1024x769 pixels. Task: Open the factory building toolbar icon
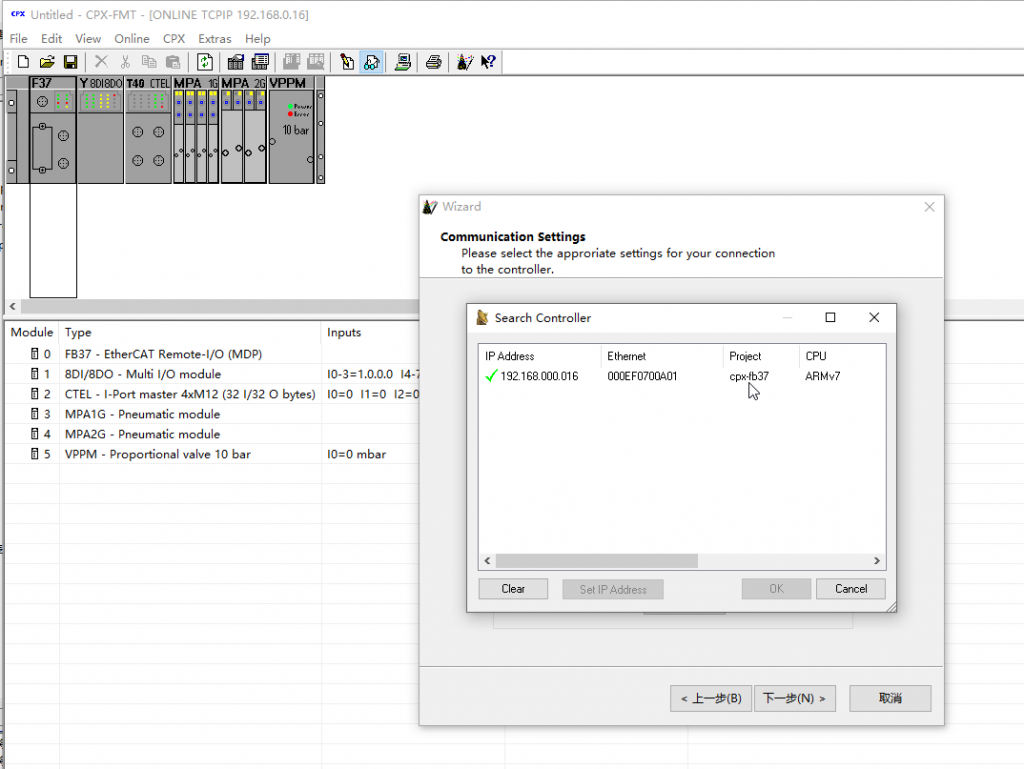(236, 62)
